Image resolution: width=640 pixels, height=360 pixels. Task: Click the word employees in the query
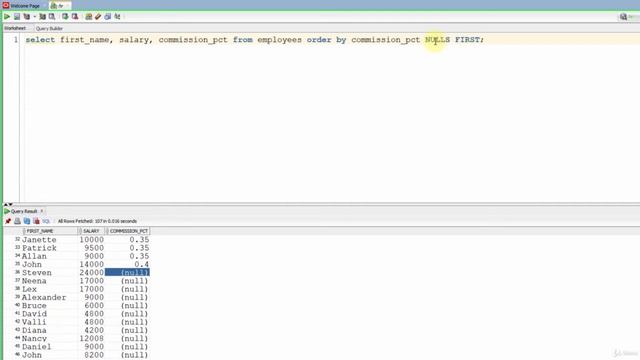click(x=280, y=40)
